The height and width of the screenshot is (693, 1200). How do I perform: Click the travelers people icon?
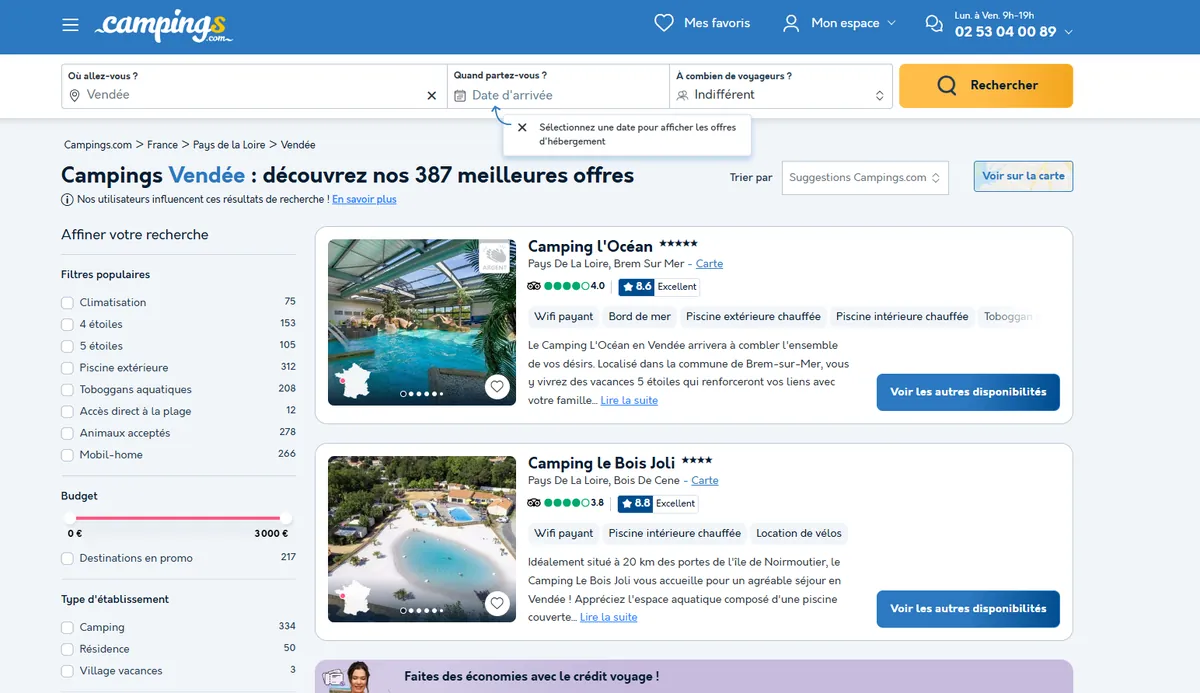[x=683, y=96]
